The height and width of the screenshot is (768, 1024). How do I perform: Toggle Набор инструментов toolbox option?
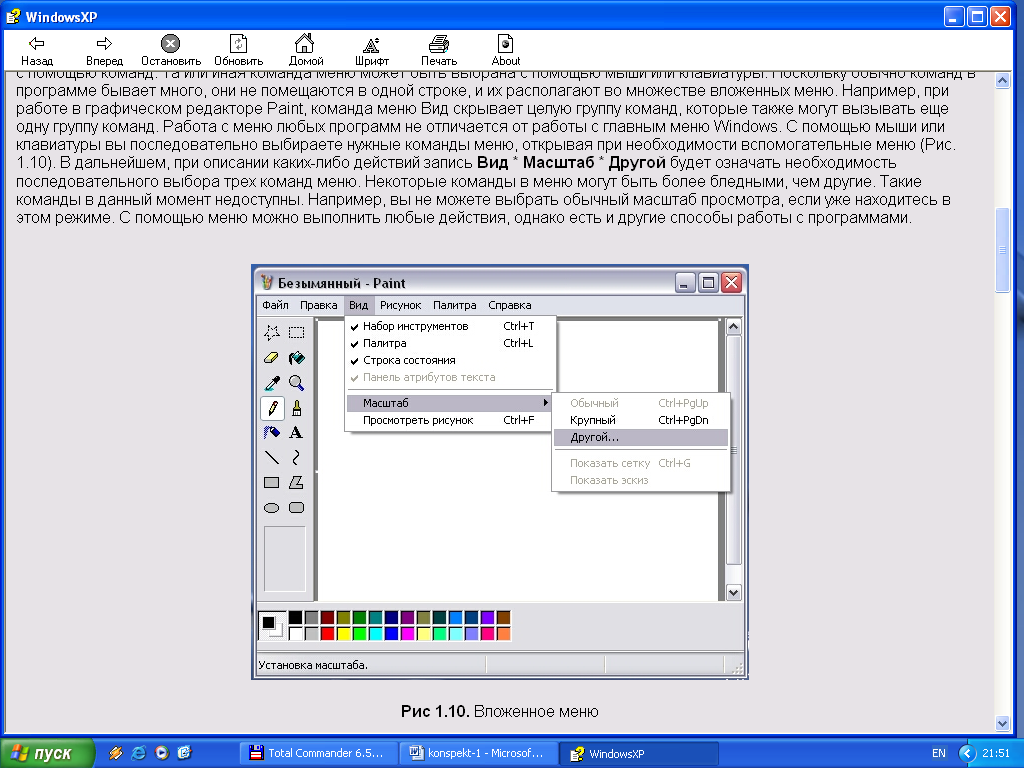pos(450,326)
